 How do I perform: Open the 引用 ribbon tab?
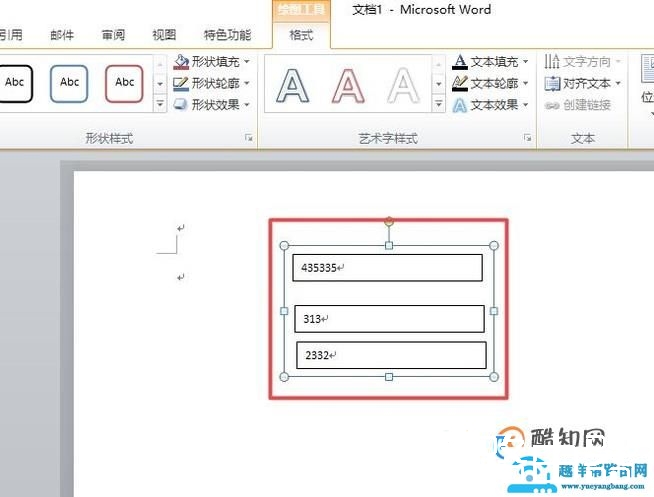click(11, 35)
